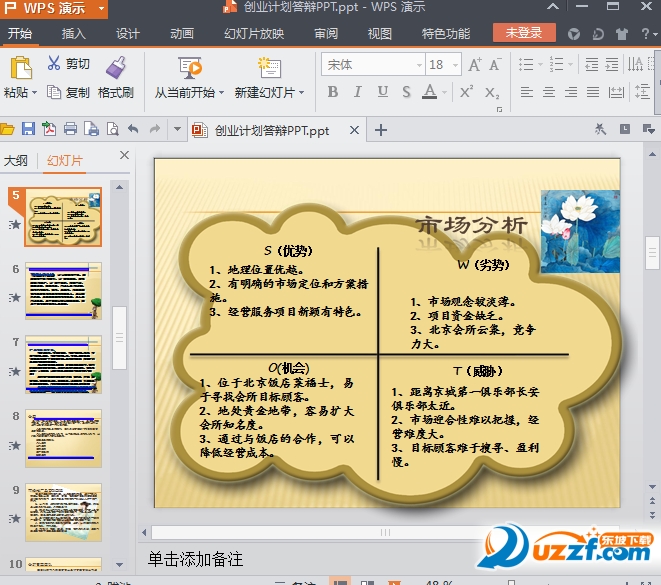The image size is (661, 585).
Task: Center align the text
Action: pos(548,92)
